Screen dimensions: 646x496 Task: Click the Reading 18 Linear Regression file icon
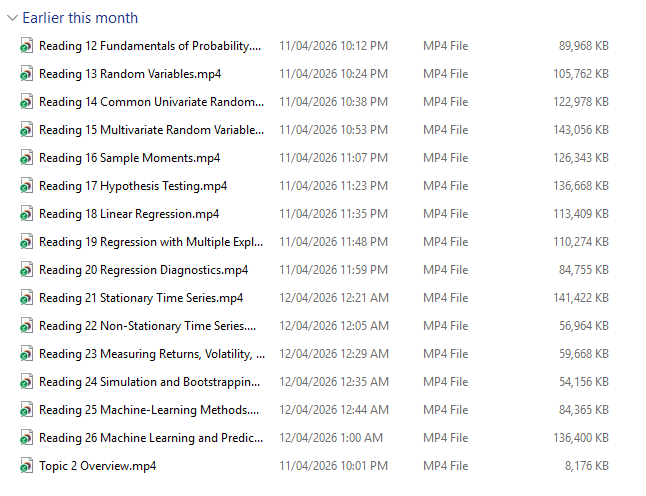(x=27, y=214)
